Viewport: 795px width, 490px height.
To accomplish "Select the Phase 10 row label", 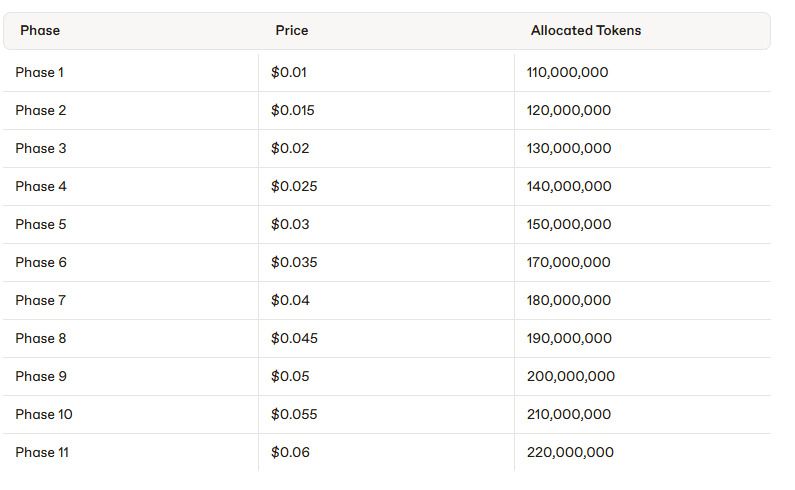I will point(44,414).
